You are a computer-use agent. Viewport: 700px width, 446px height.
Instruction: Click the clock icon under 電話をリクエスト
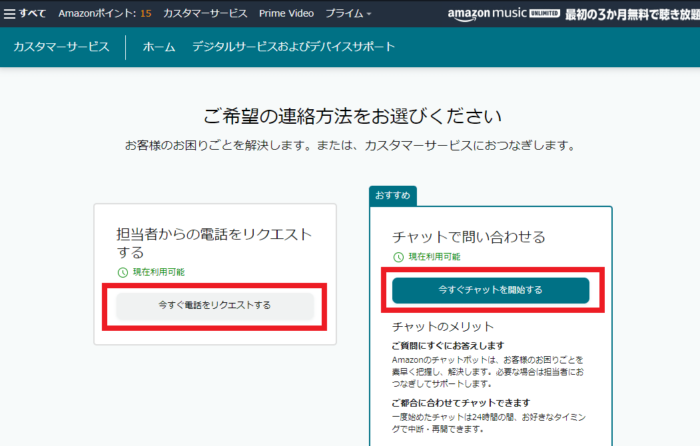(x=123, y=272)
